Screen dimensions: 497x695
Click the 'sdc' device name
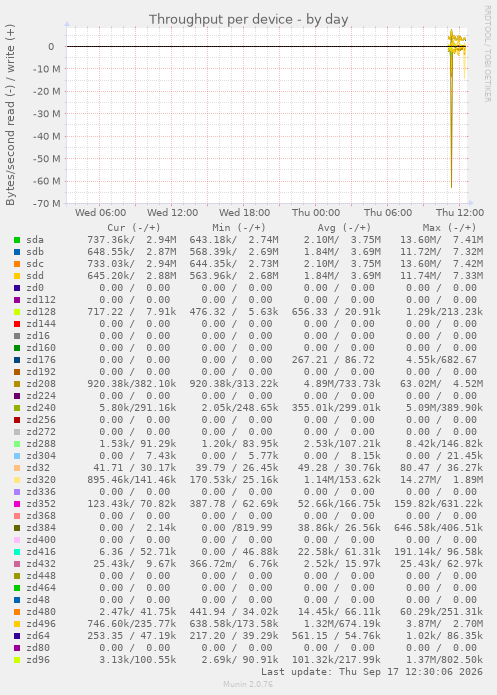pos(35,264)
